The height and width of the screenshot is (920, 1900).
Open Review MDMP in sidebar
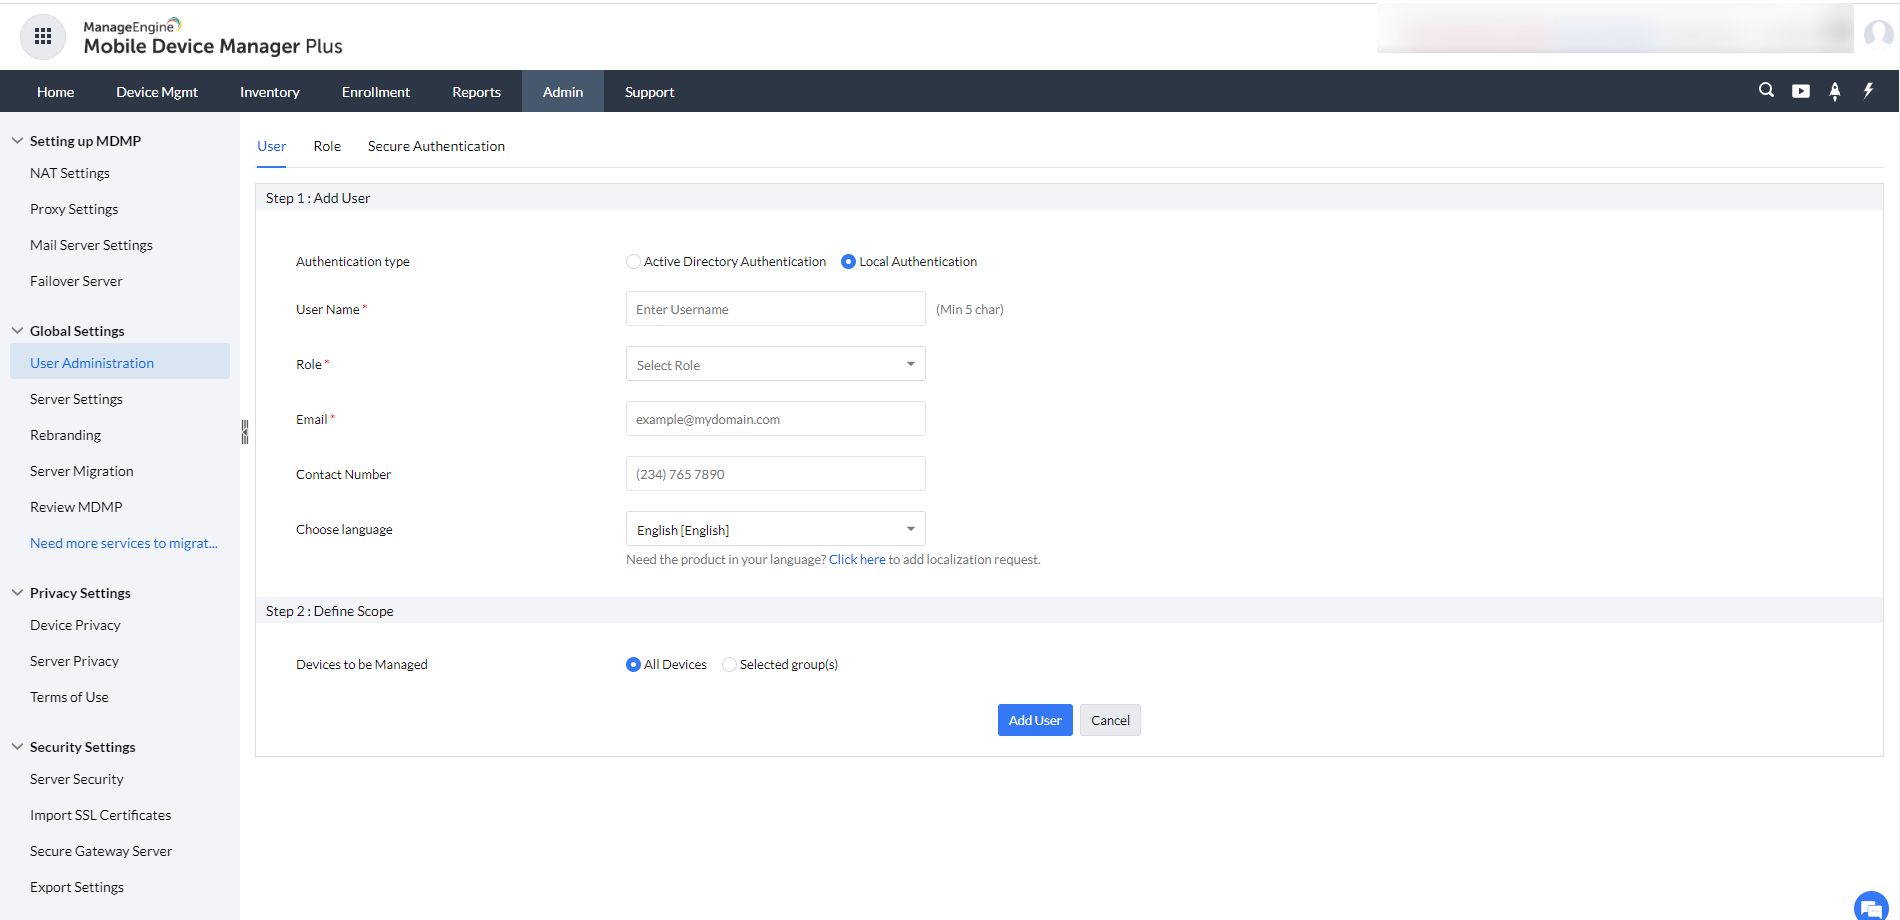click(x=76, y=507)
